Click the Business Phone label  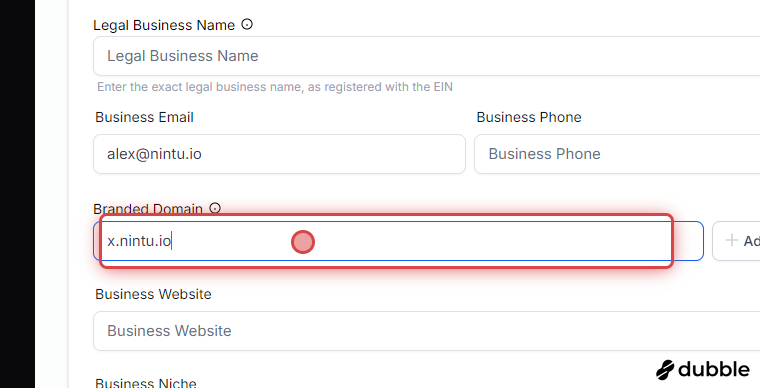[529, 117]
